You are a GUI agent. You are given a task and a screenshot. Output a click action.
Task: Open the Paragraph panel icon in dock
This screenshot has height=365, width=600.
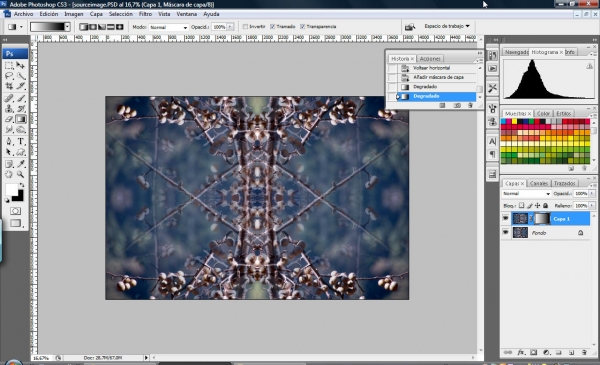coord(492,154)
